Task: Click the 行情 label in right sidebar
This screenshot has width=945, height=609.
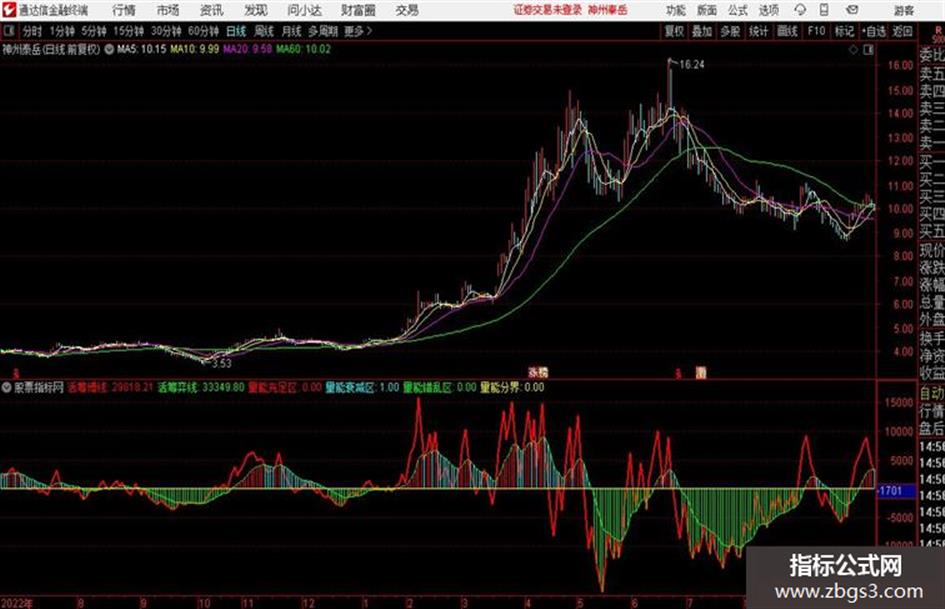Action: 932,411
